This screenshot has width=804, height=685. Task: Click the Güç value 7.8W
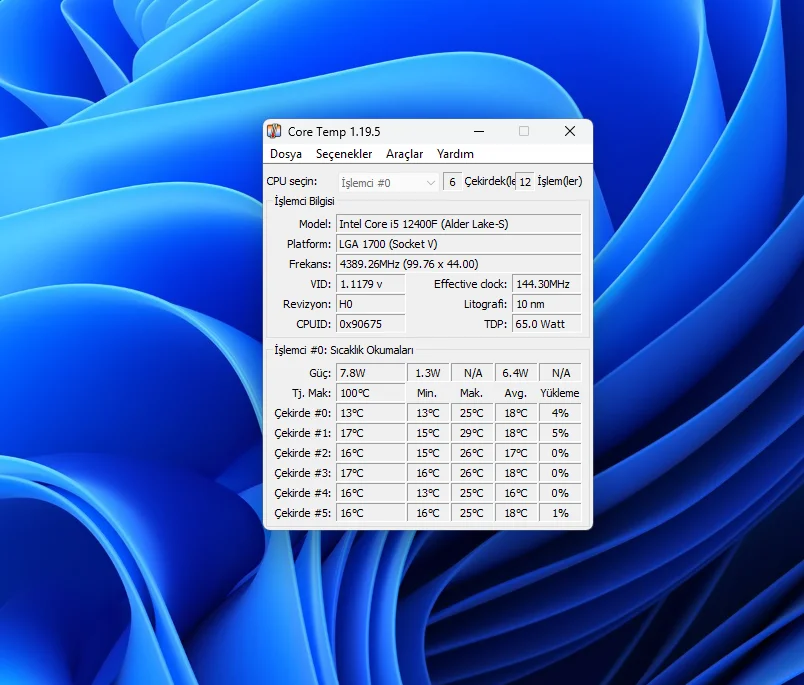click(x=371, y=373)
